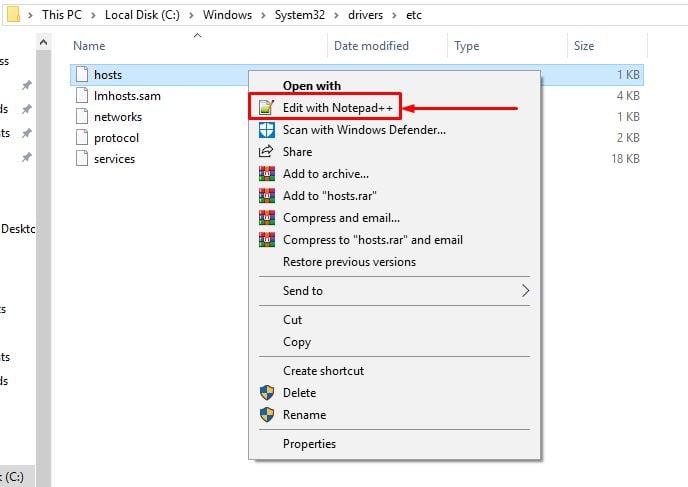Viewport: 688px width, 487px height.
Task: Click the 18 KB size value
Action: click(x=625, y=159)
